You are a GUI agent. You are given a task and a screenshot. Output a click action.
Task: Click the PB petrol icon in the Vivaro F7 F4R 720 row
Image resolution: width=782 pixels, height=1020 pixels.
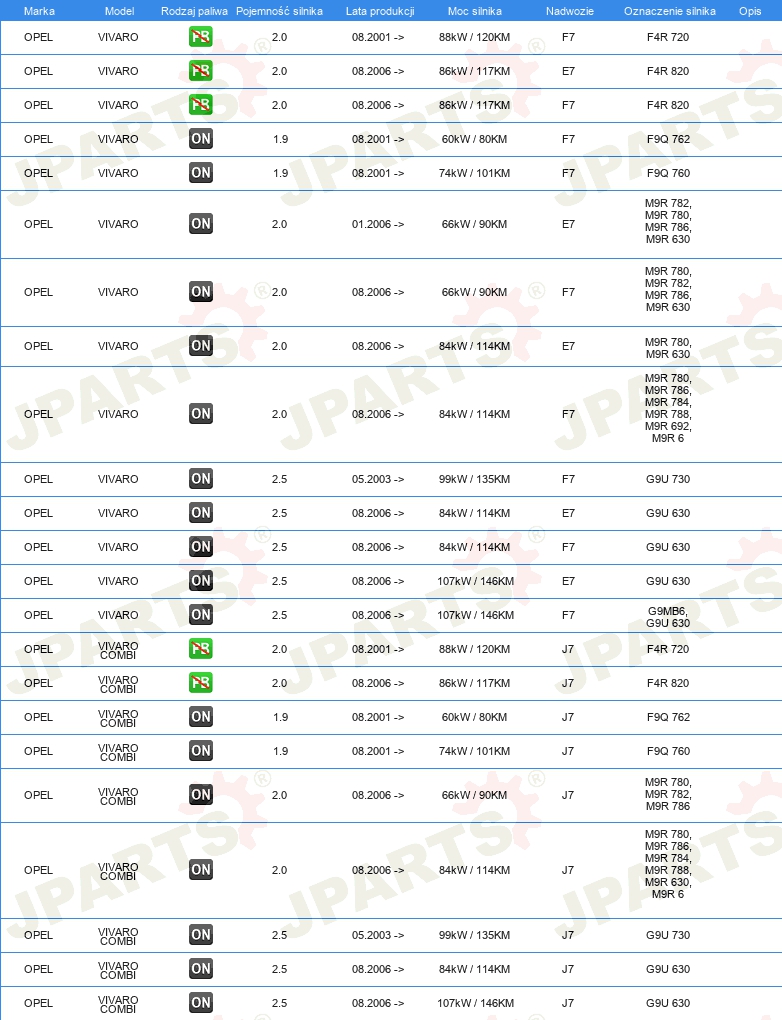[x=200, y=37]
